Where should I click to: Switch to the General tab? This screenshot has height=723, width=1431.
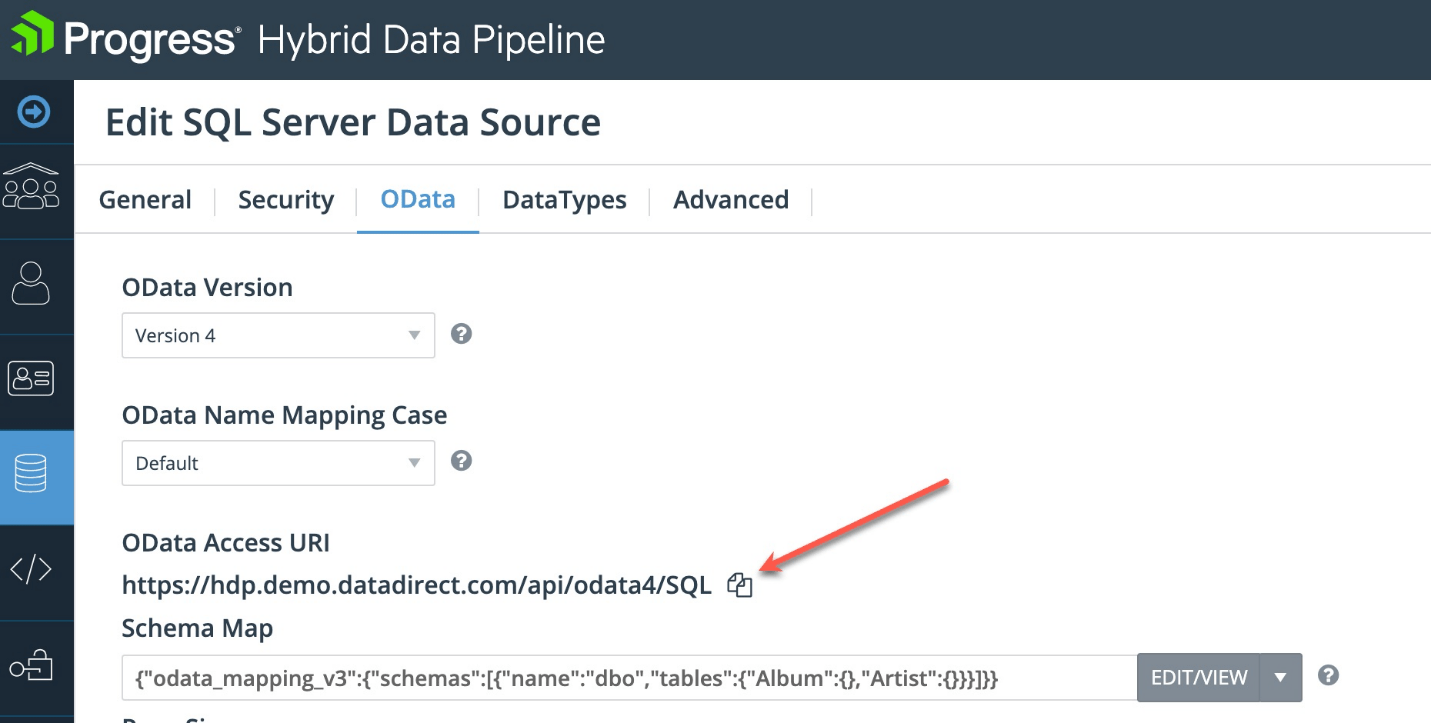tap(145, 200)
